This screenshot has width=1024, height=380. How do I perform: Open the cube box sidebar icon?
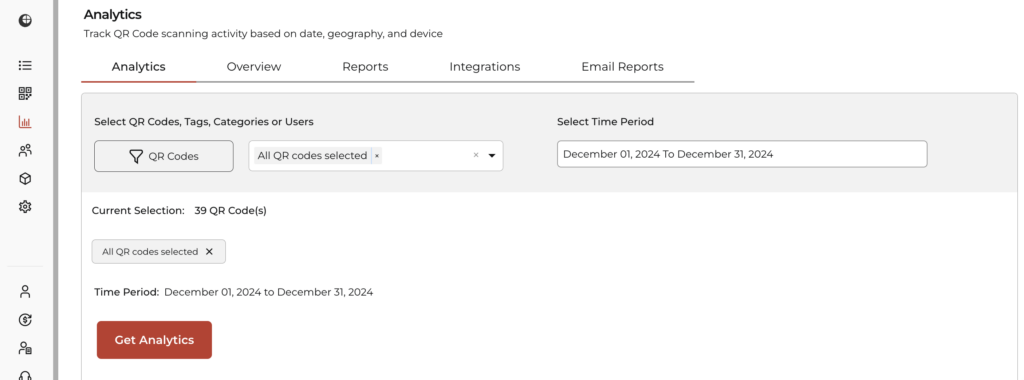point(25,178)
